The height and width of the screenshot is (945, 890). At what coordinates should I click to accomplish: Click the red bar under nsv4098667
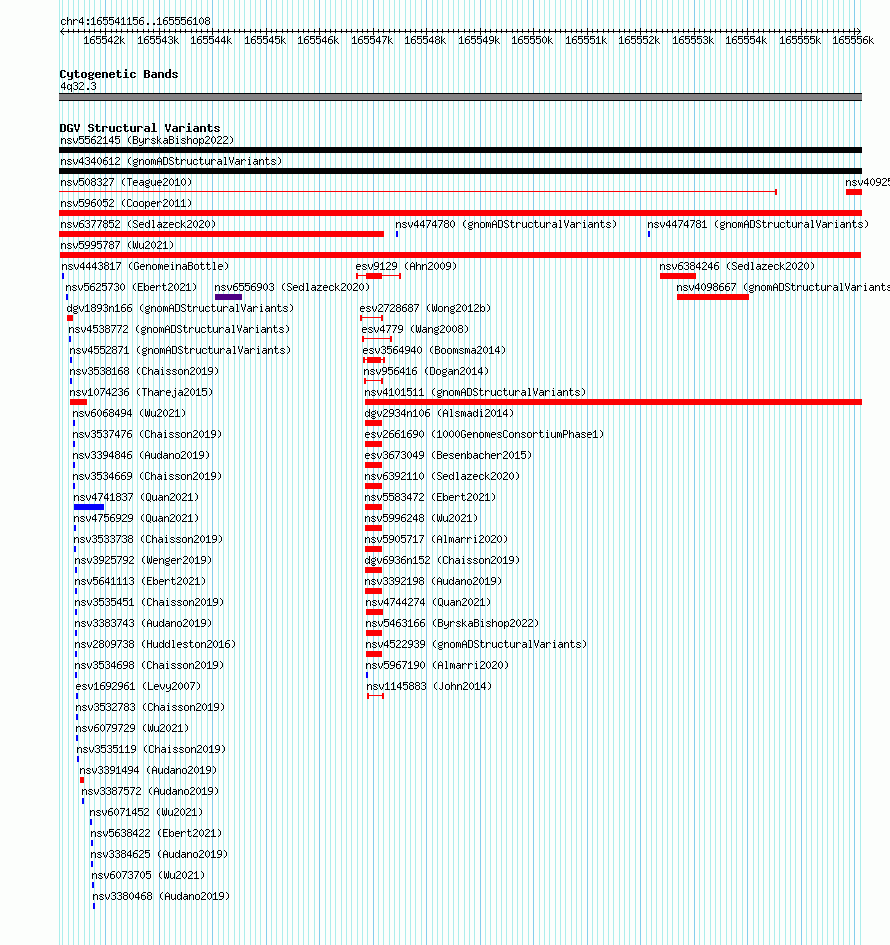(713, 297)
